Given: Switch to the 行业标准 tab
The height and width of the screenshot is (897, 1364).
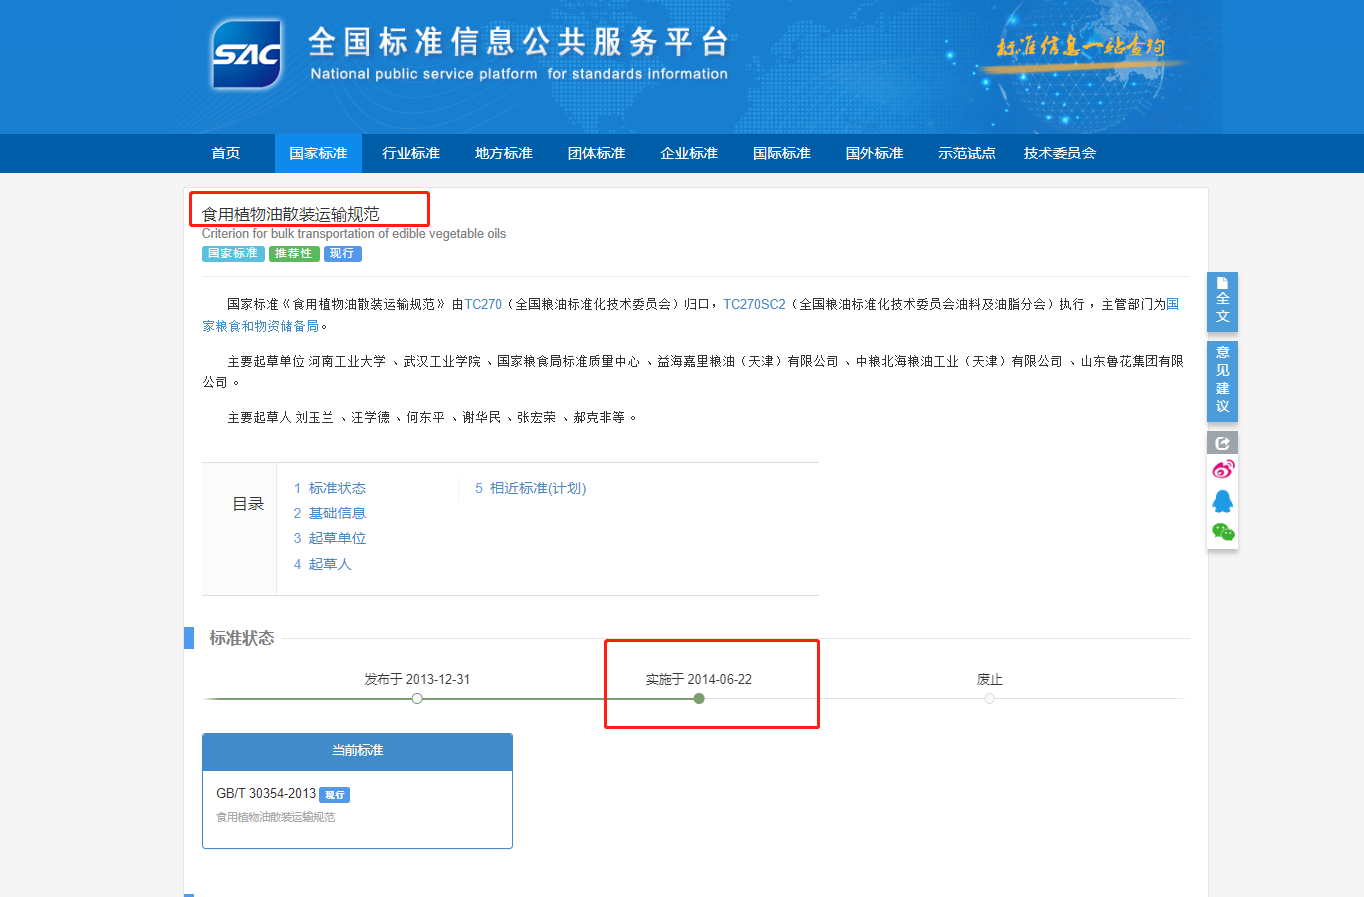Looking at the screenshot, I should [x=410, y=153].
